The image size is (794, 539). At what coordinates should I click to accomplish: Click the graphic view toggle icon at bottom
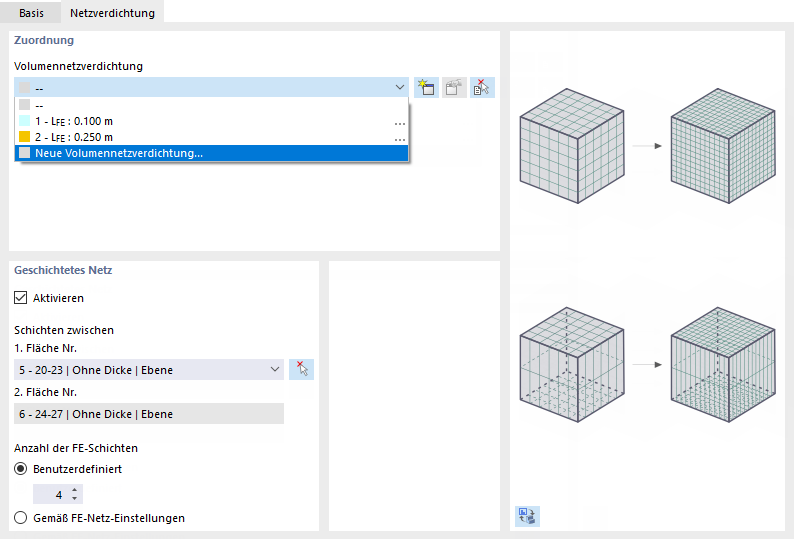(x=526, y=516)
